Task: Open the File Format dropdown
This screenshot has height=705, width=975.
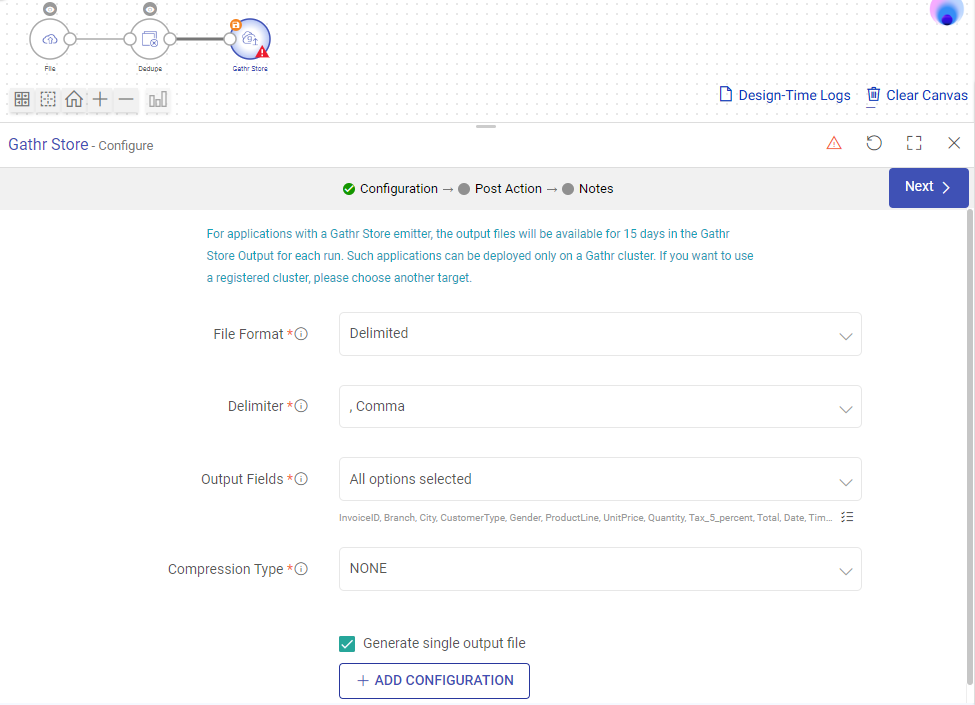Action: point(600,333)
